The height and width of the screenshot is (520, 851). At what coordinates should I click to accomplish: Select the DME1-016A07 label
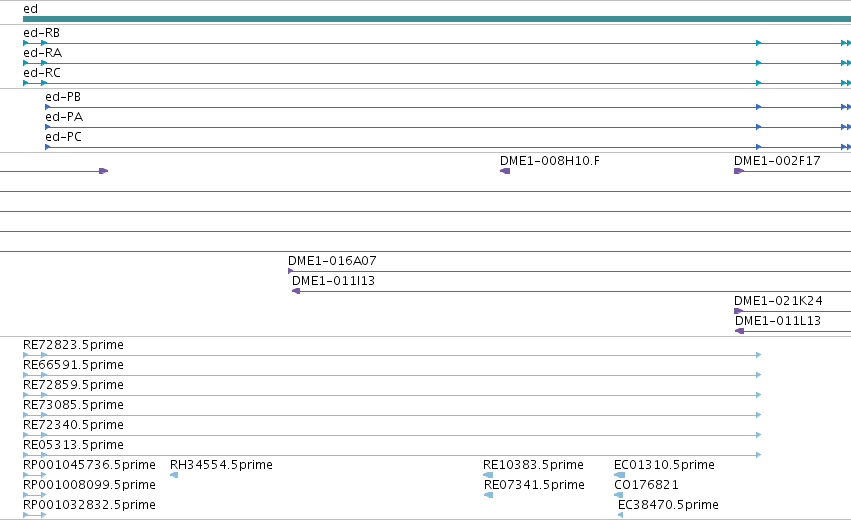(332, 261)
